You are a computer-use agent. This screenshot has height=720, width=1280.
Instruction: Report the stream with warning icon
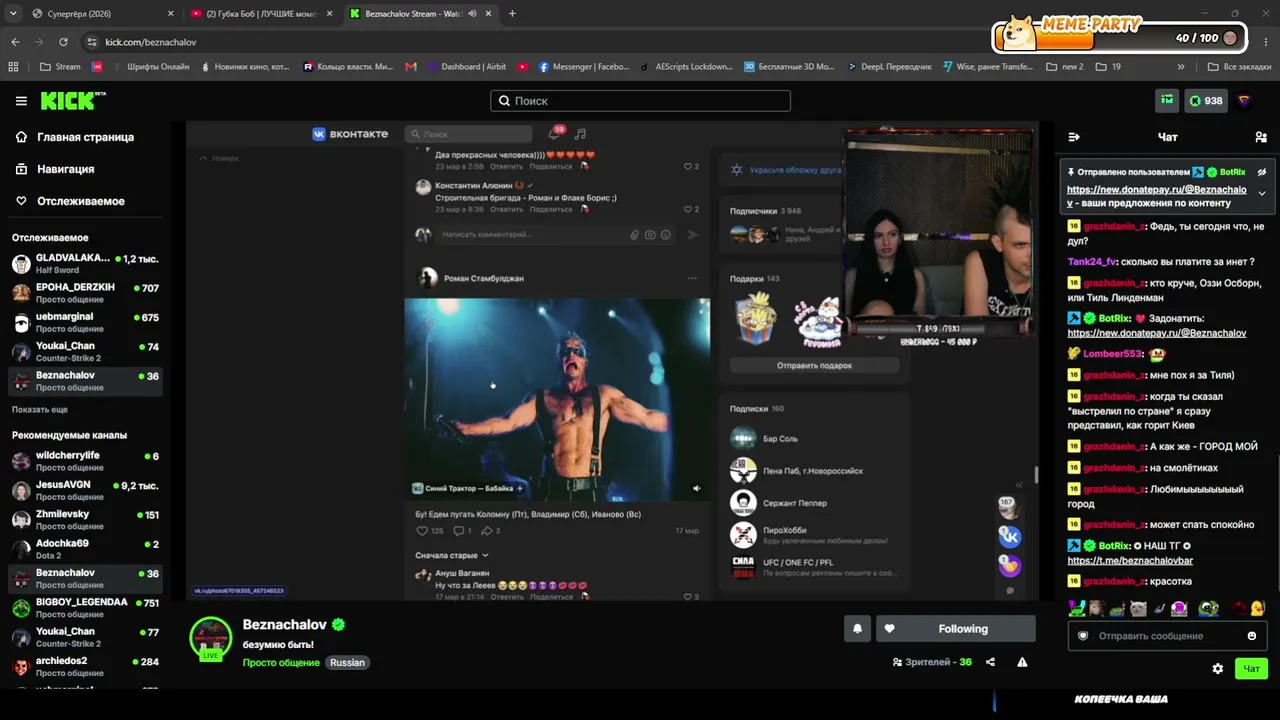coord(1022,662)
